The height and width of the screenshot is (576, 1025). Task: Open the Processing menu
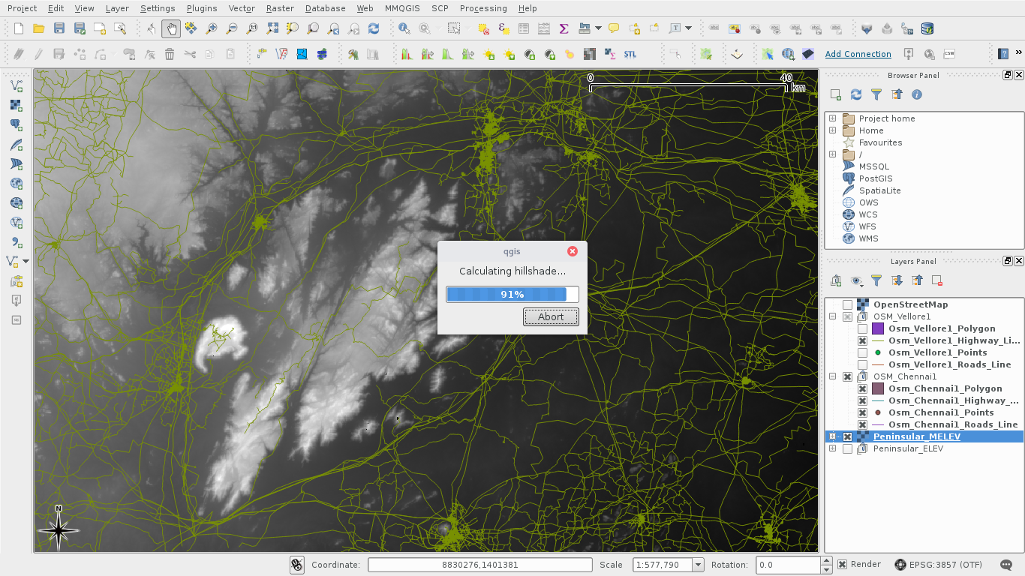pos(483,8)
